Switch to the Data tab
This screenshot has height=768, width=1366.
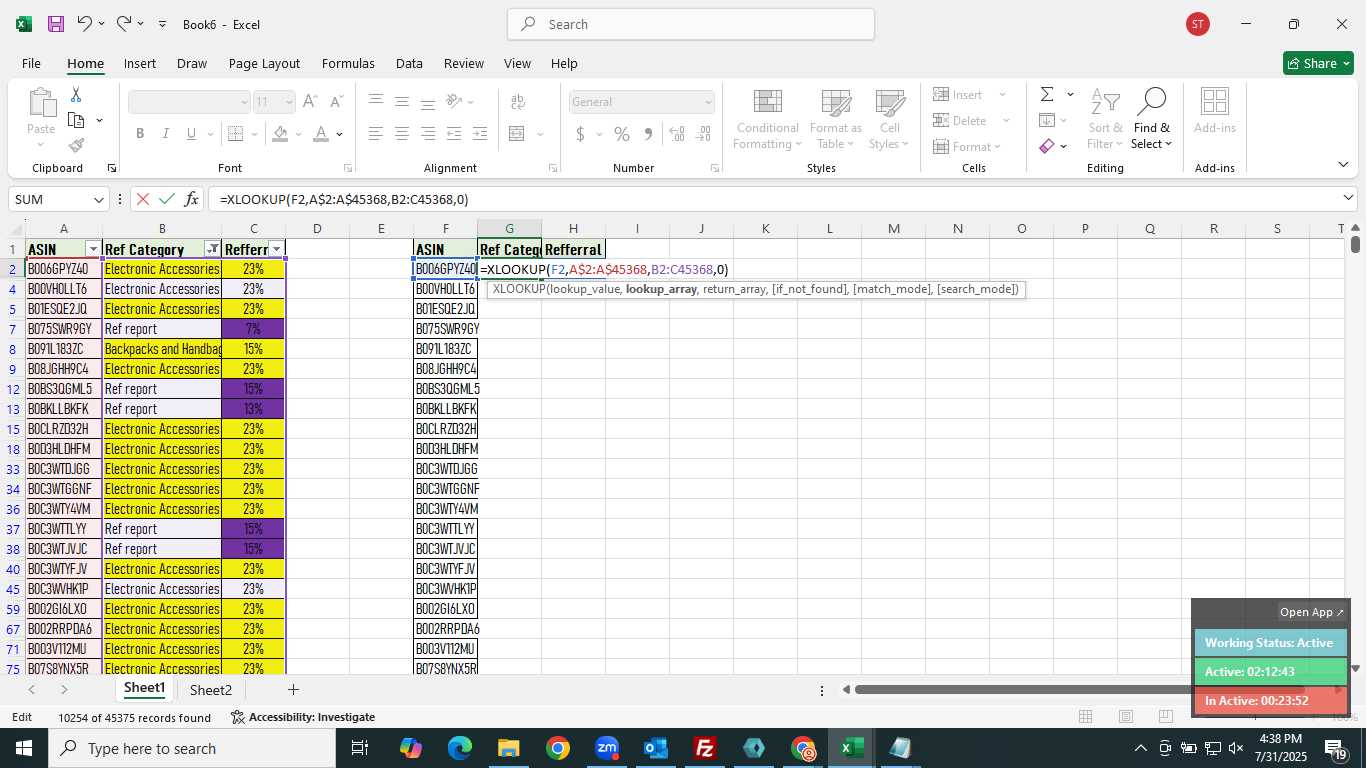pyautogui.click(x=409, y=63)
